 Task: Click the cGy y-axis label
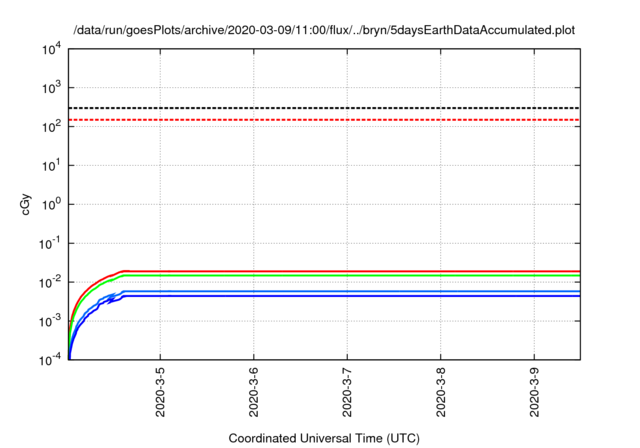pyautogui.click(x=25, y=205)
